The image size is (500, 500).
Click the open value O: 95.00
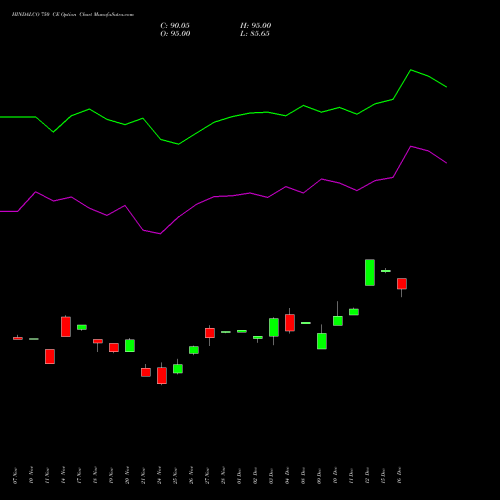(175, 34)
